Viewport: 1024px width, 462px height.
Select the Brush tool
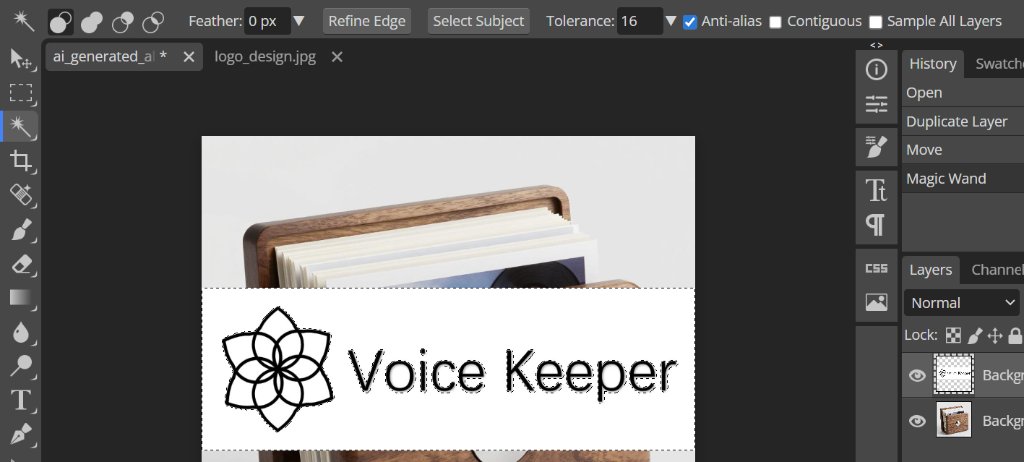point(21,229)
